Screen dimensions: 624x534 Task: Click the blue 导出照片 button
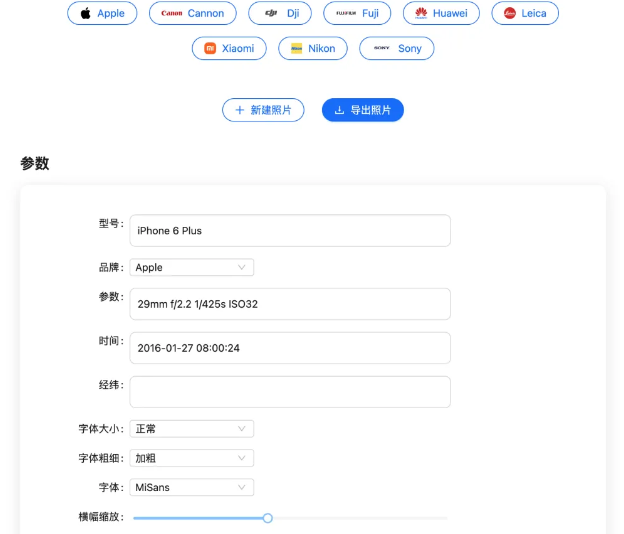(x=363, y=110)
